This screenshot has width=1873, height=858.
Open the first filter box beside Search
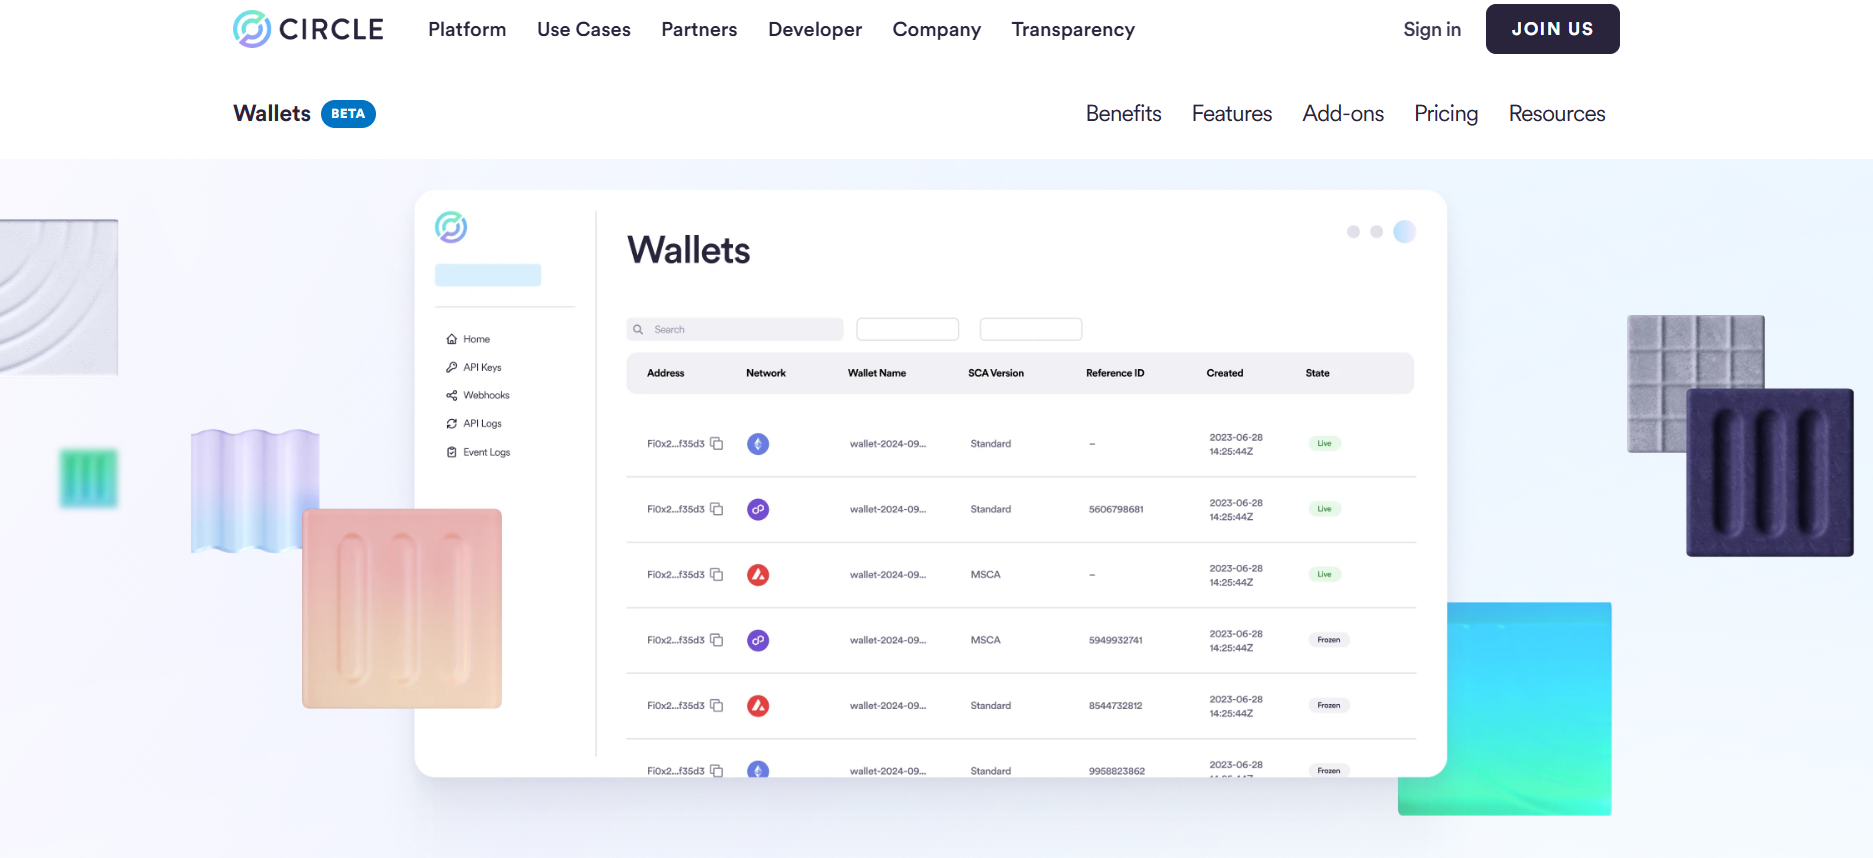point(907,329)
